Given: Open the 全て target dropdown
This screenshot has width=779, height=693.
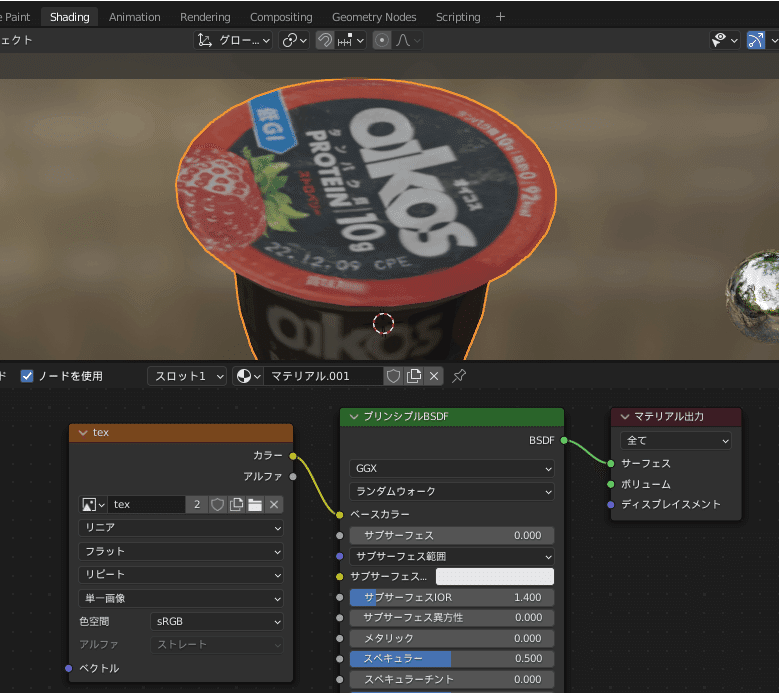Looking at the screenshot, I should [x=676, y=441].
